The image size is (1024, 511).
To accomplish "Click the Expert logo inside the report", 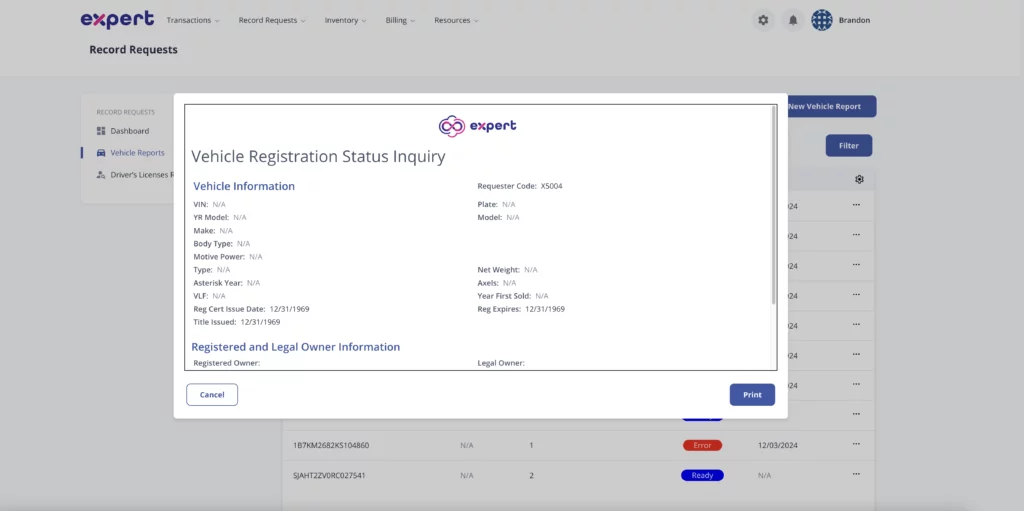I will pos(477,125).
